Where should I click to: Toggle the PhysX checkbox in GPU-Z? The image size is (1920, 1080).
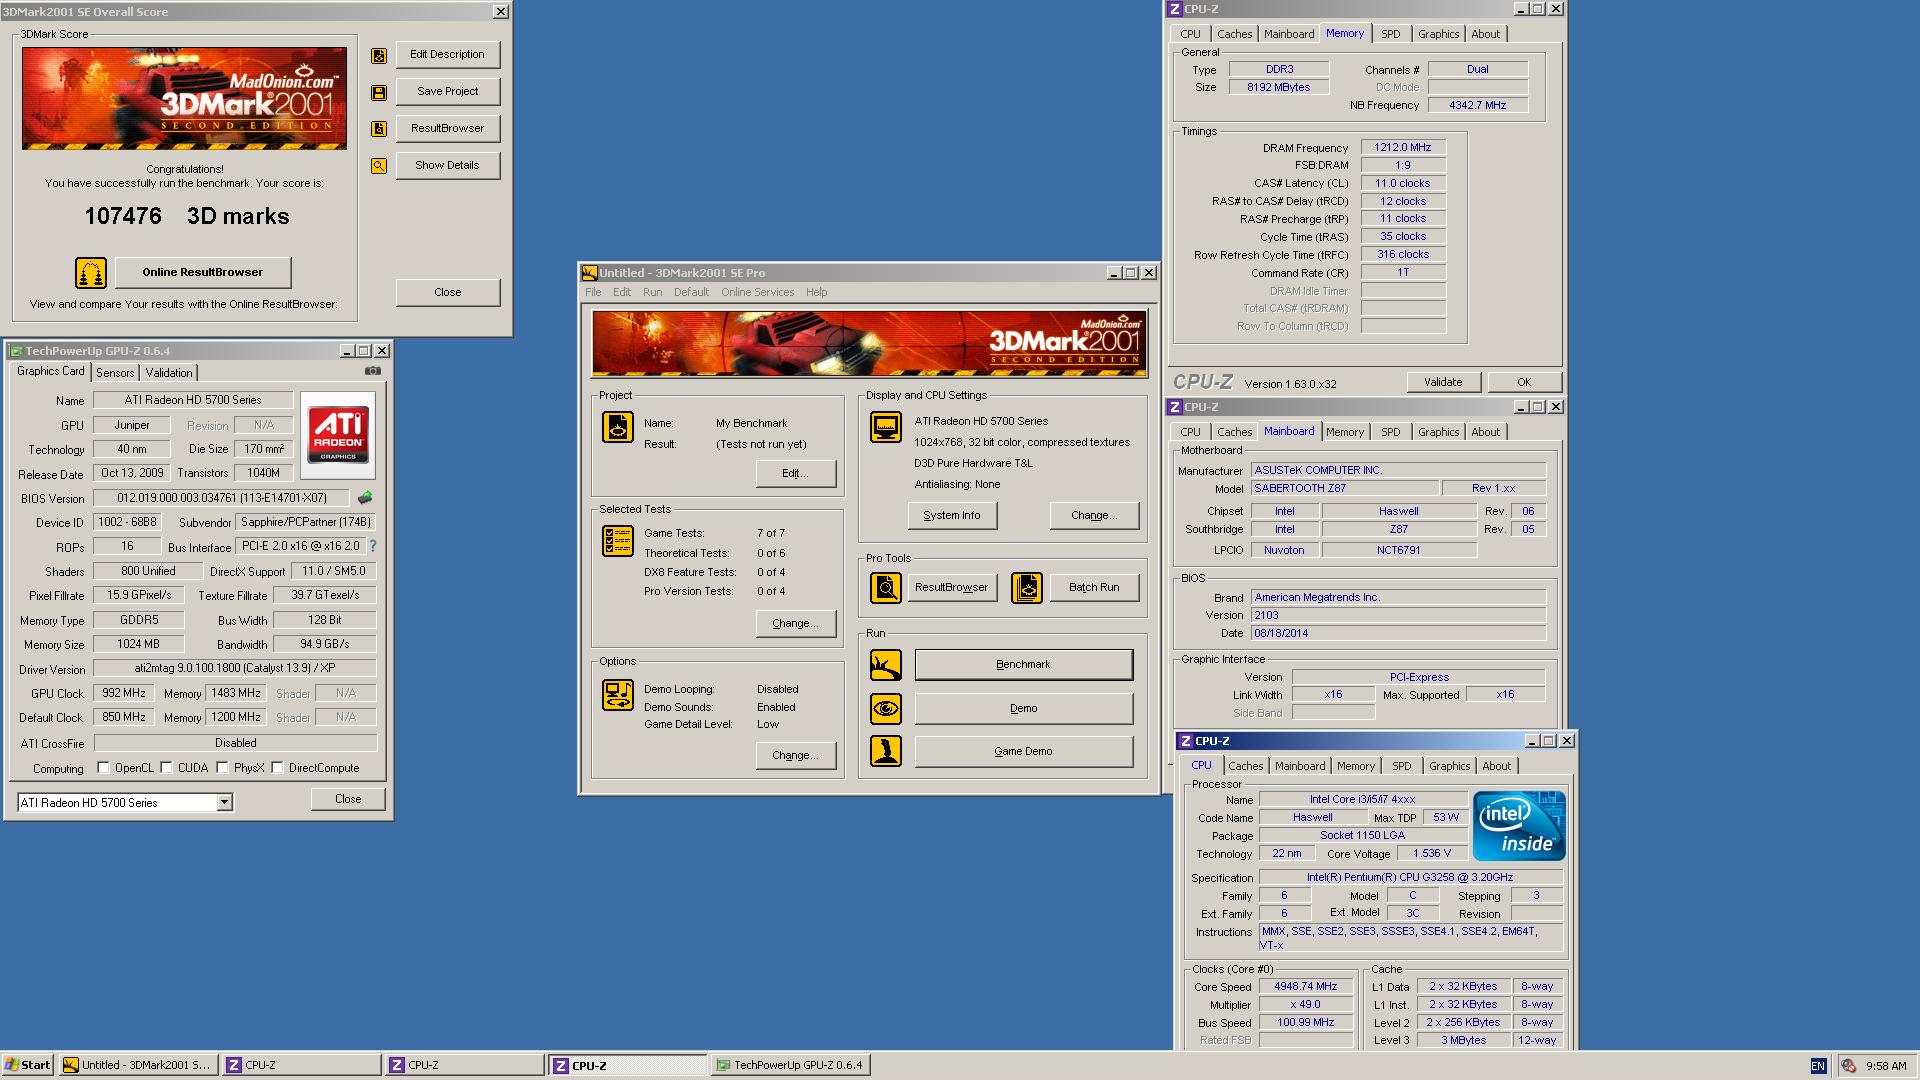pyautogui.click(x=222, y=768)
